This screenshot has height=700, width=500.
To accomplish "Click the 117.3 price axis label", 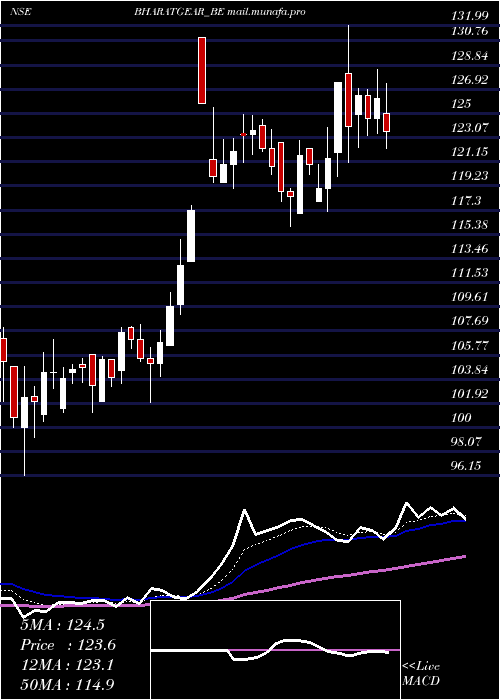I will 466,200.
